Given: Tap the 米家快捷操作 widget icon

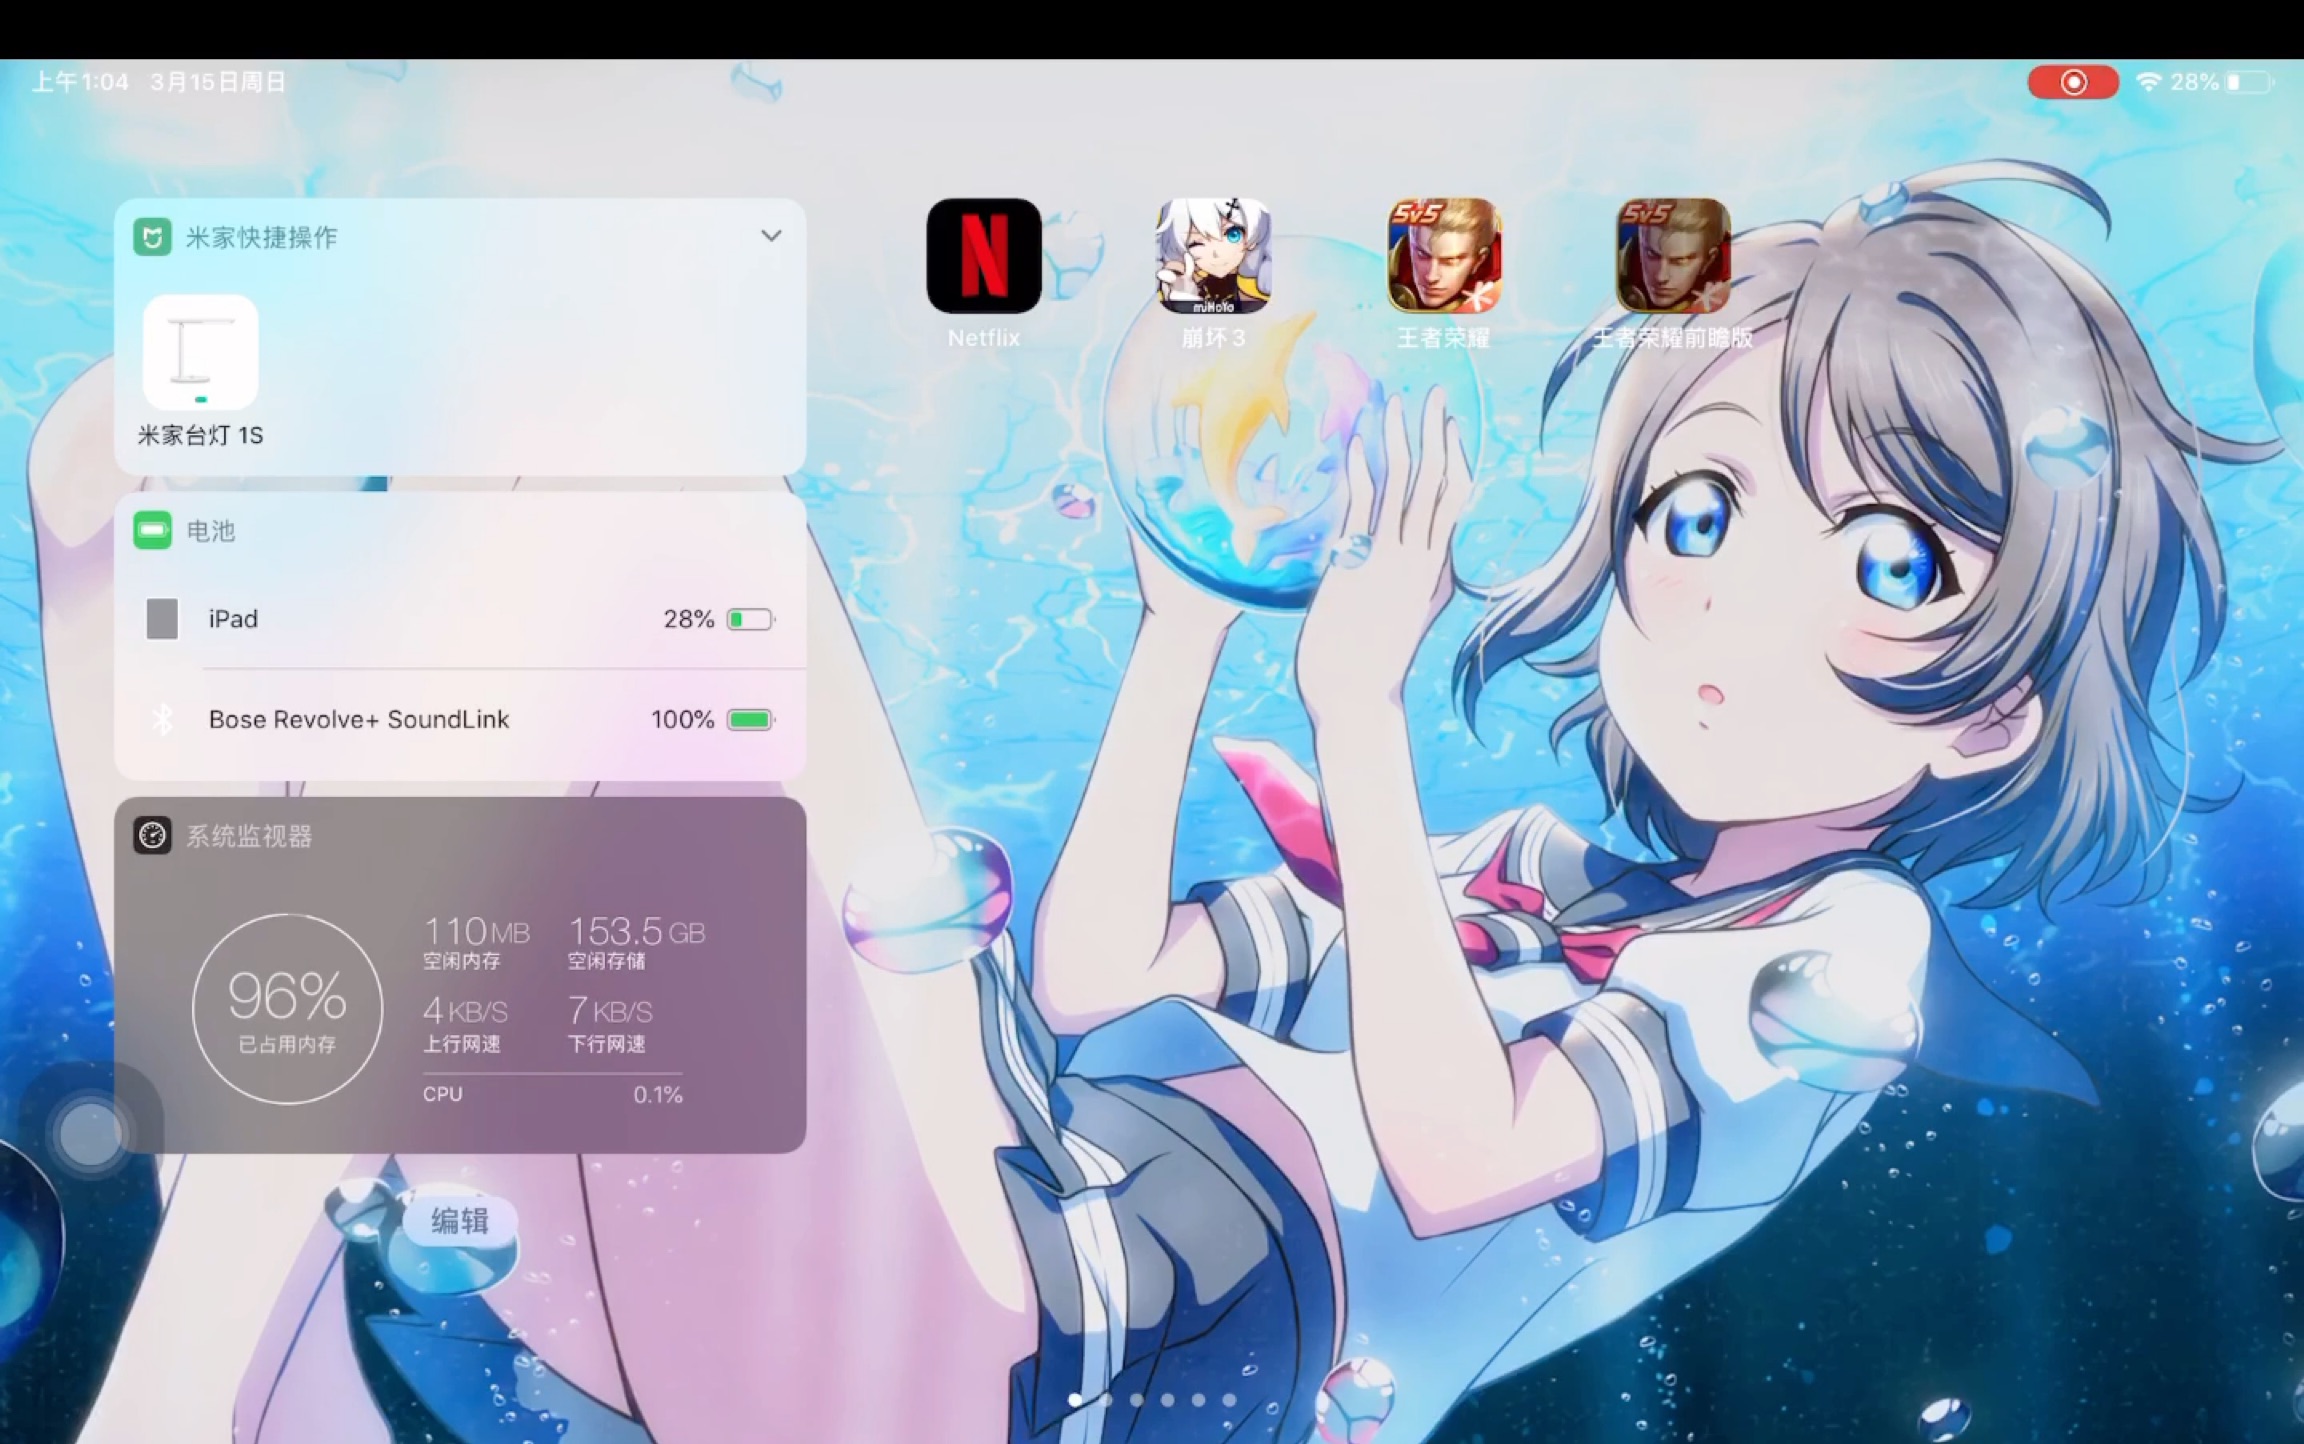Looking at the screenshot, I should [x=152, y=237].
